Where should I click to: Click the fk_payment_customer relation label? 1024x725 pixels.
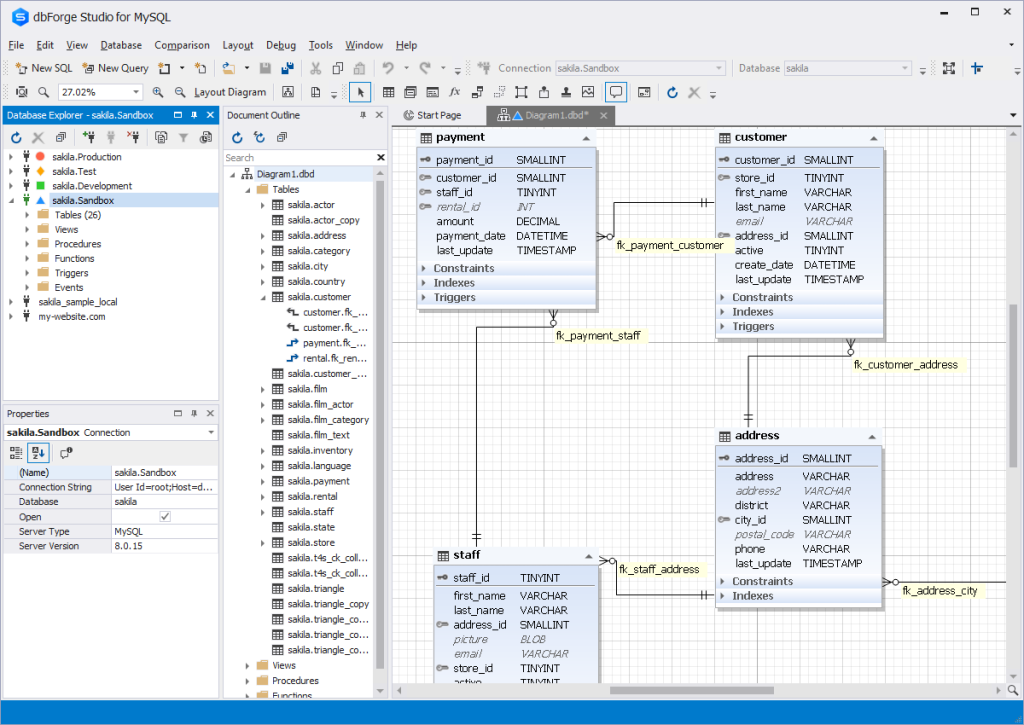click(x=670, y=245)
